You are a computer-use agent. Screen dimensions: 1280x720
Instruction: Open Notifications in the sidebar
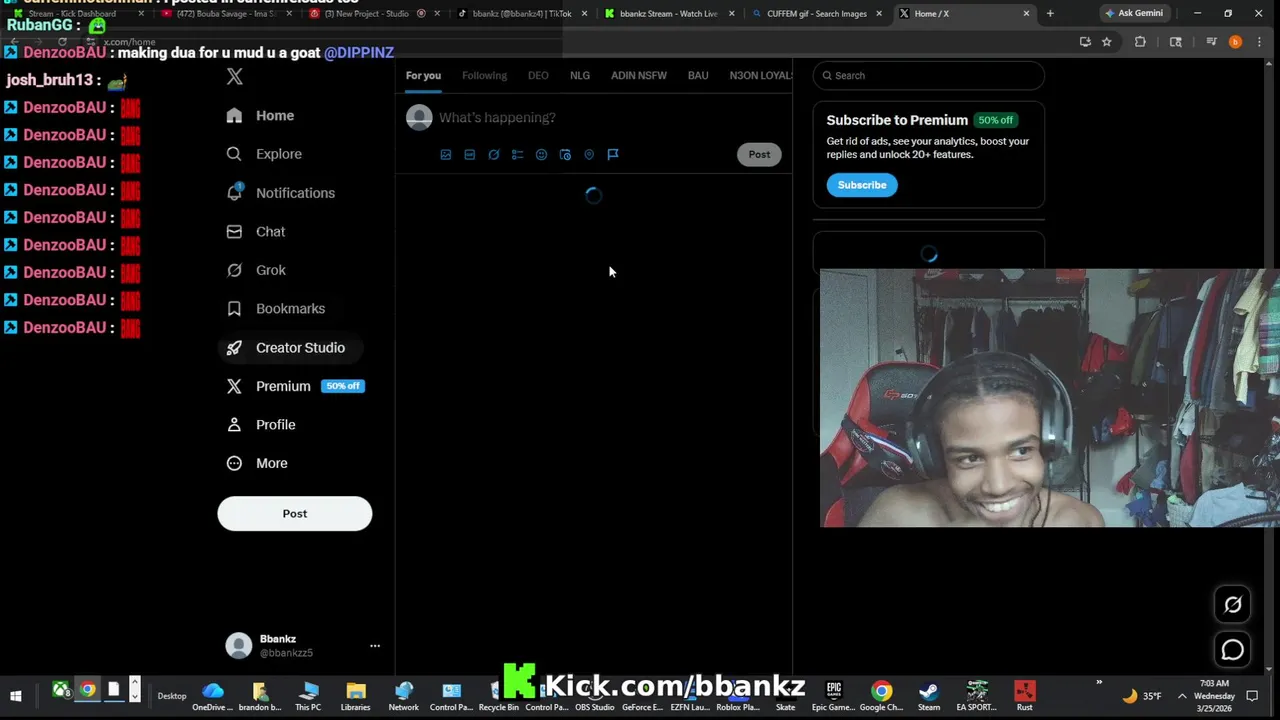281,193
